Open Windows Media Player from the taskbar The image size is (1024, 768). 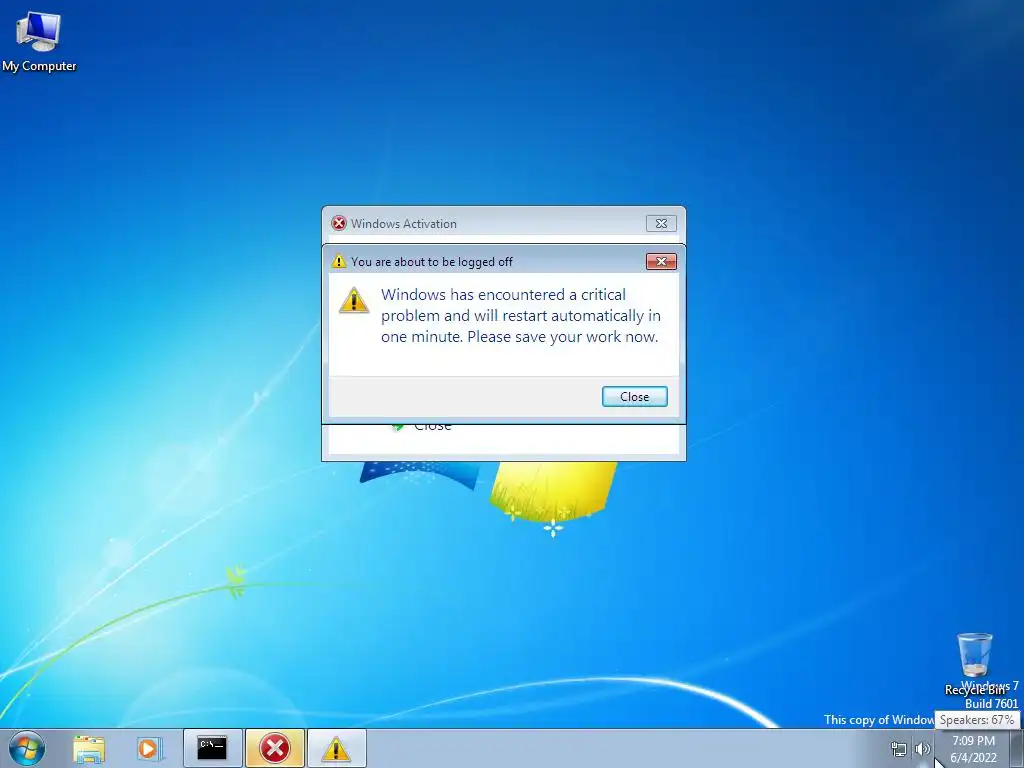click(x=150, y=748)
